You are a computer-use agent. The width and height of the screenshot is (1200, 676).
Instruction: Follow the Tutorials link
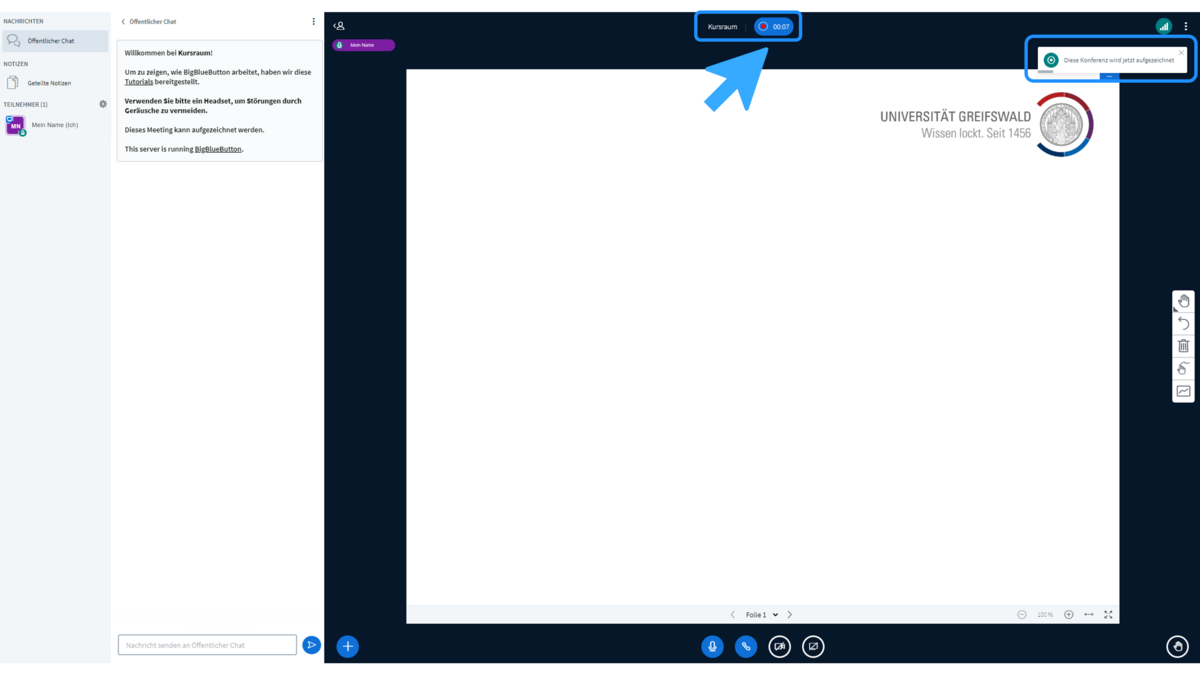click(x=139, y=82)
